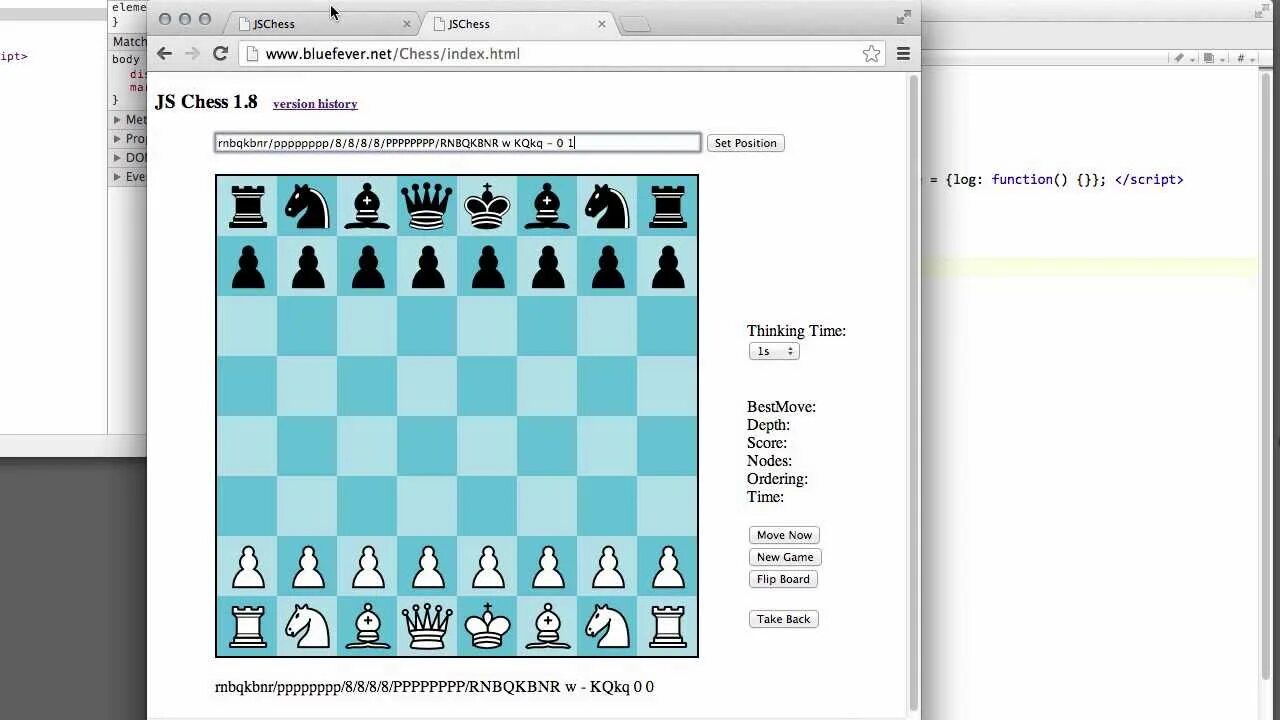Screen dimensions: 1280x720
Task: Click the black bishop beside the black king
Action: coord(547,206)
